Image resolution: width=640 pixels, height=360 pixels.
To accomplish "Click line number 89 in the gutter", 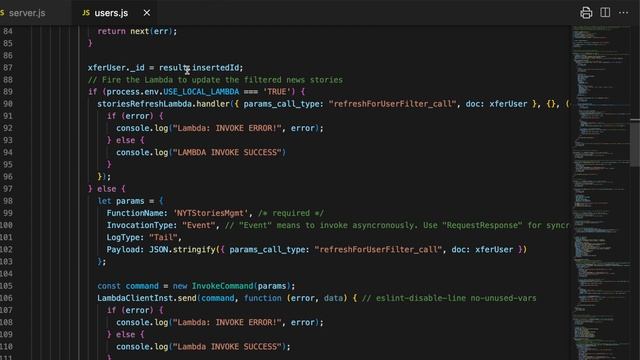I will (x=8, y=92).
